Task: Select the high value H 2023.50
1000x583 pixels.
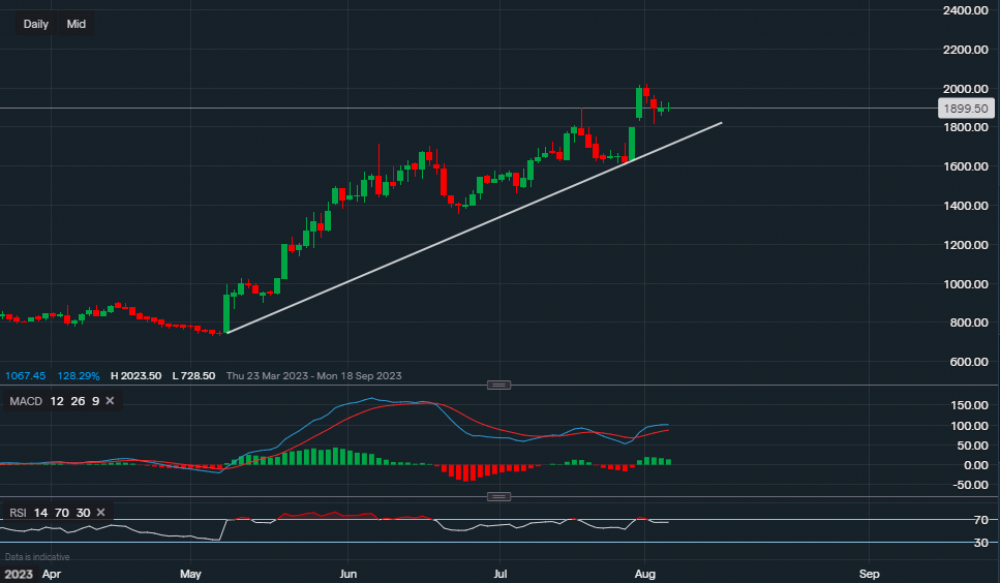Action: click(x=135, y=376)
